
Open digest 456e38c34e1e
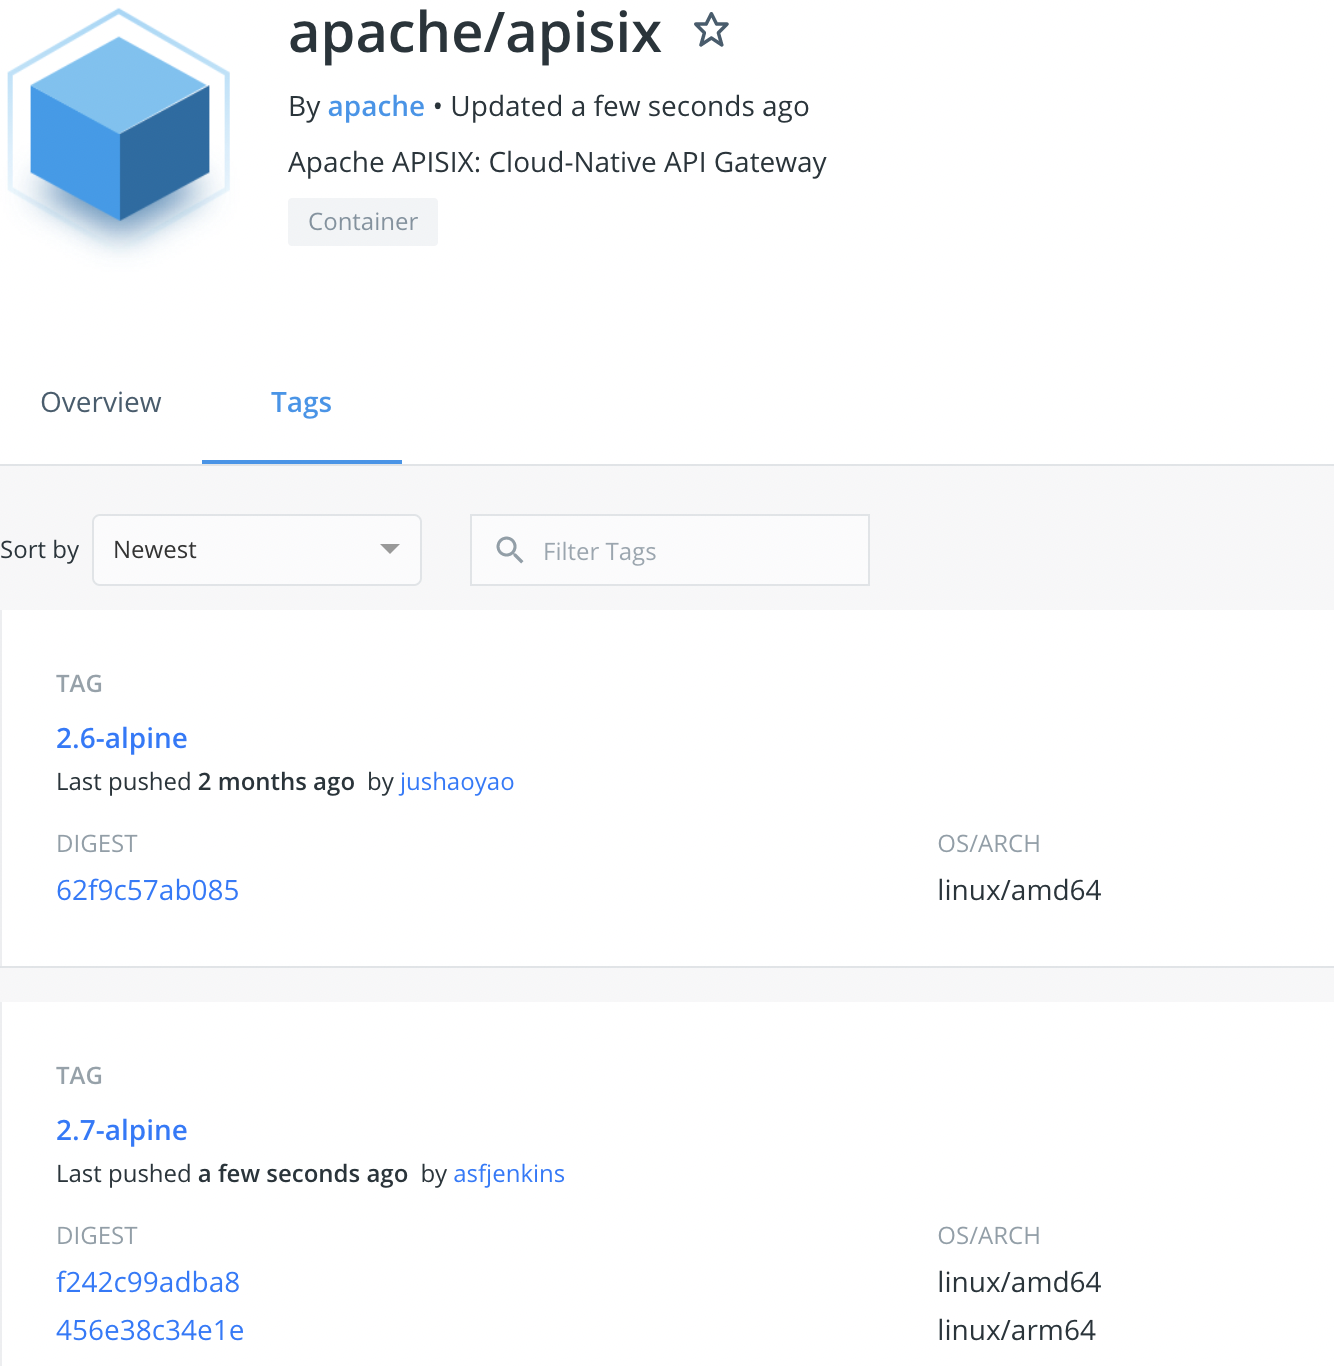(150, 1330)
